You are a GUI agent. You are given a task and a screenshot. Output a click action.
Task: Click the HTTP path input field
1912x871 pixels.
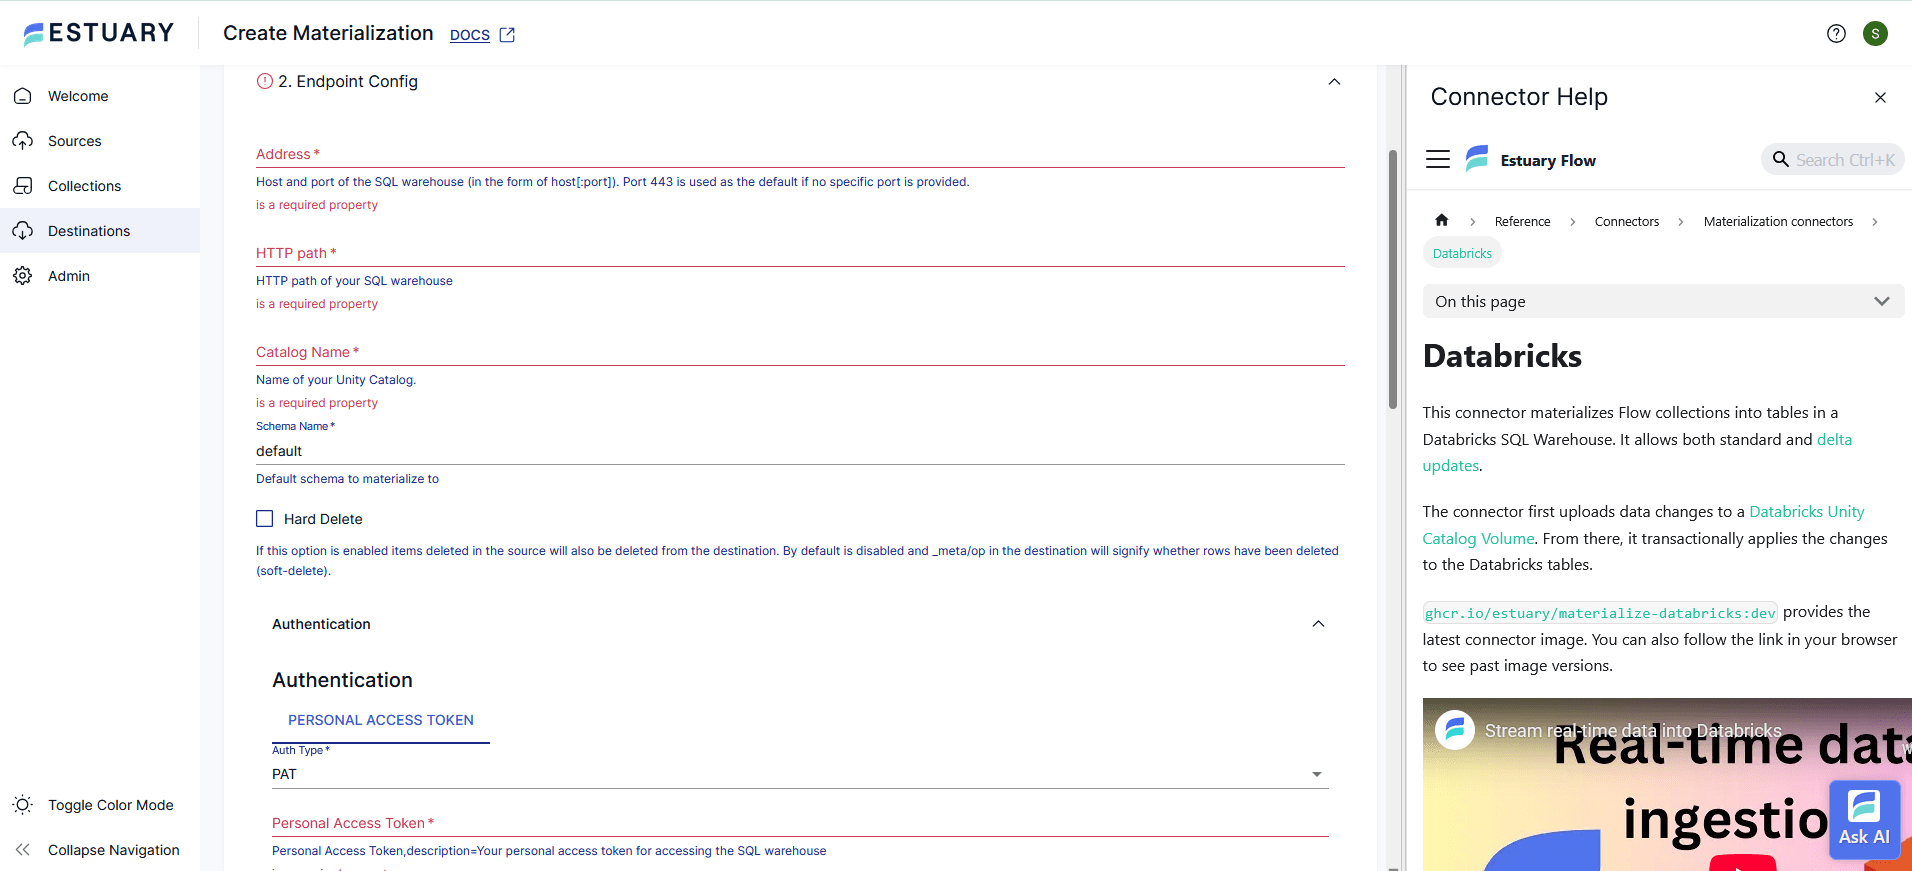click(x=800, y=253)
